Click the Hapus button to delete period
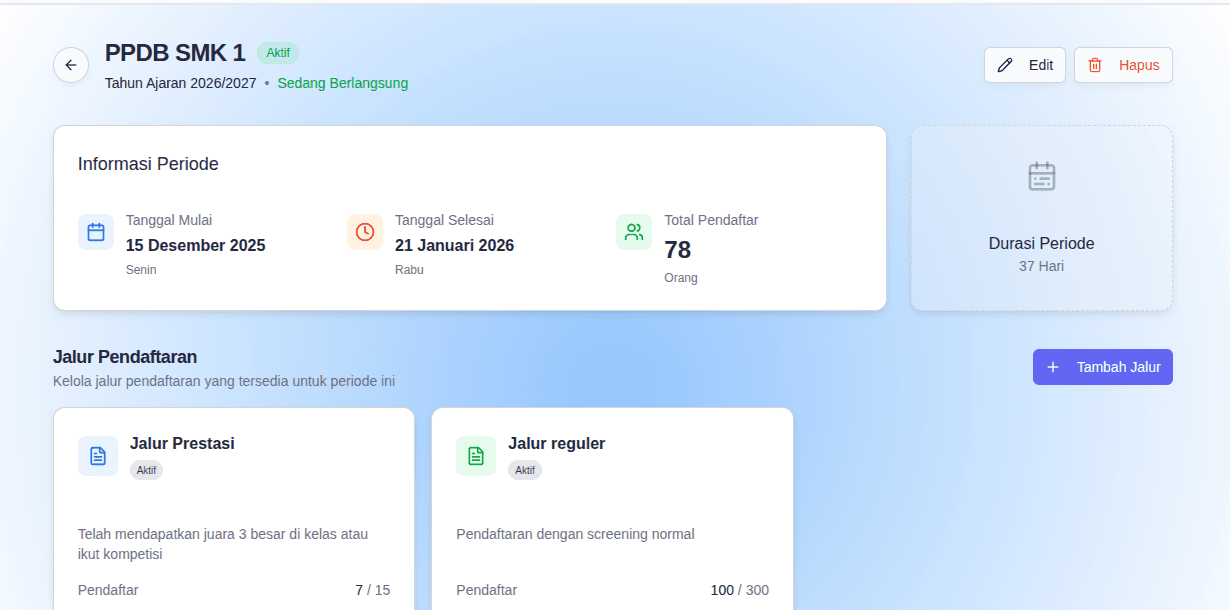This screenshot has width=1230, height=610. click(x=1123, y=64)
